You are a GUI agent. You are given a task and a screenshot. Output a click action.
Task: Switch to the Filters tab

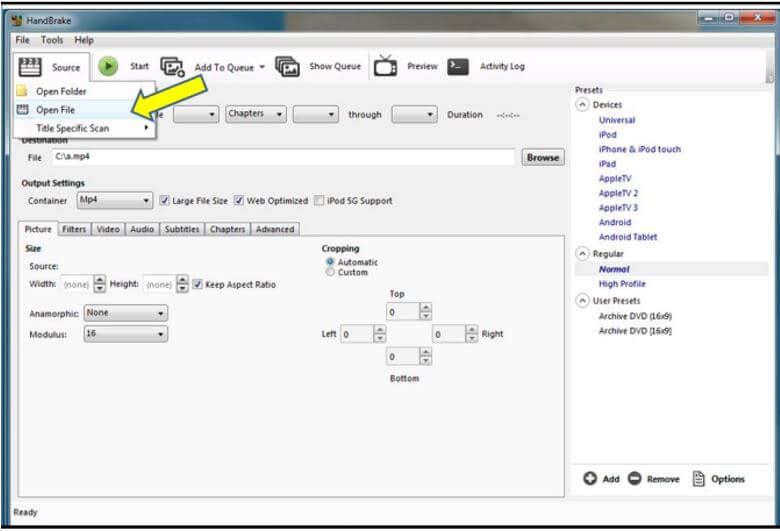pos(74,229)
